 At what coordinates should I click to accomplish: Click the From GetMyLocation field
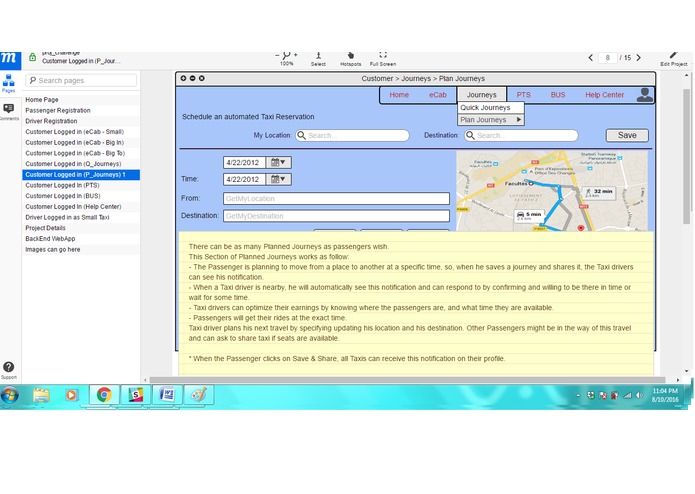coord(336,198)
